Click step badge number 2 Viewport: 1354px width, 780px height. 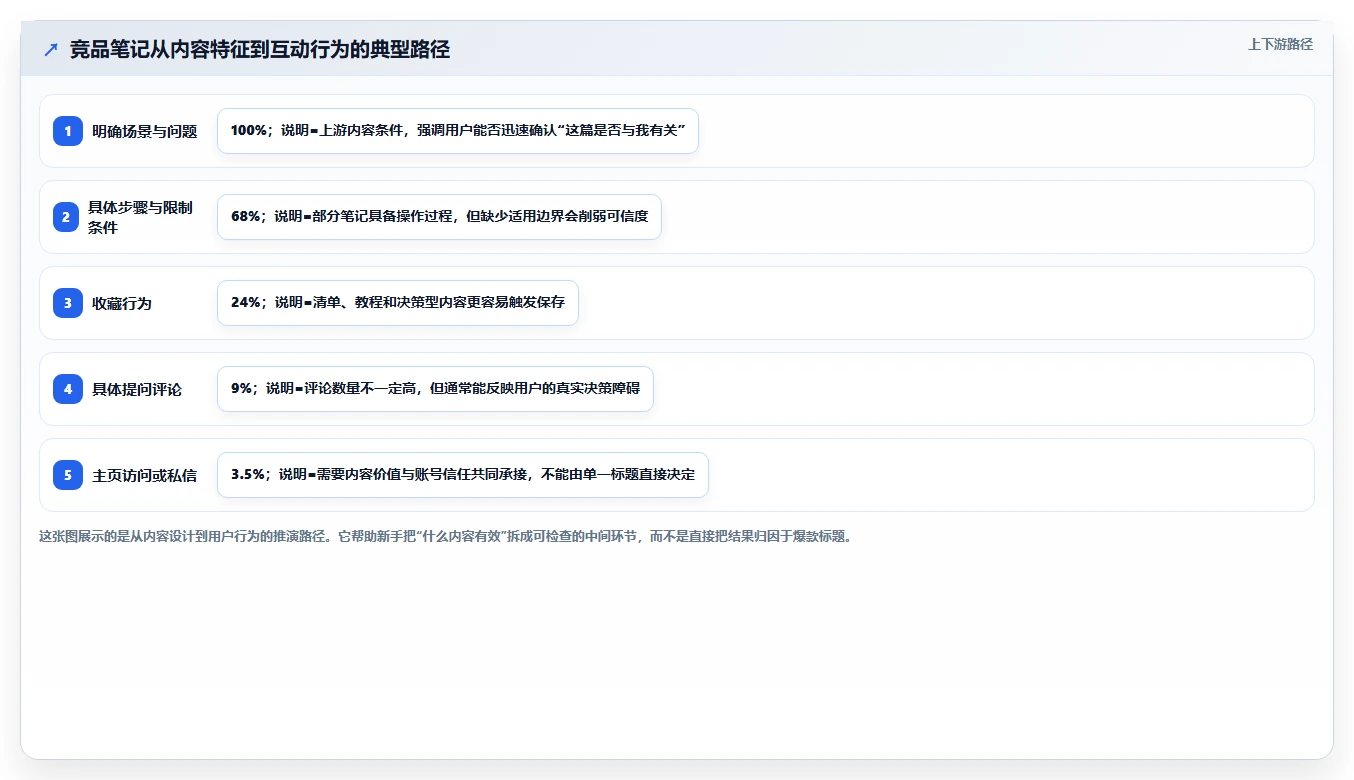(x=68, y=217)
